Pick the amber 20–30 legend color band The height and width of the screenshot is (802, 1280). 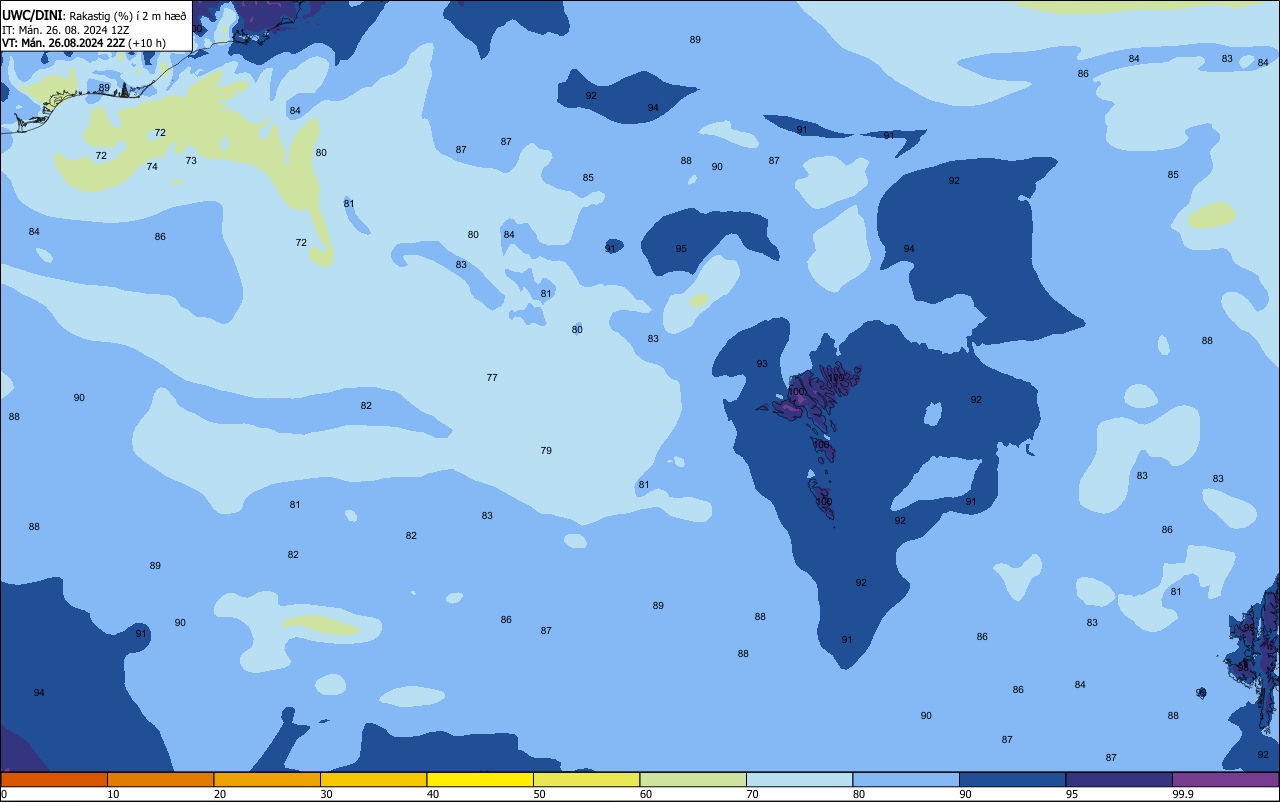point(267,779)
